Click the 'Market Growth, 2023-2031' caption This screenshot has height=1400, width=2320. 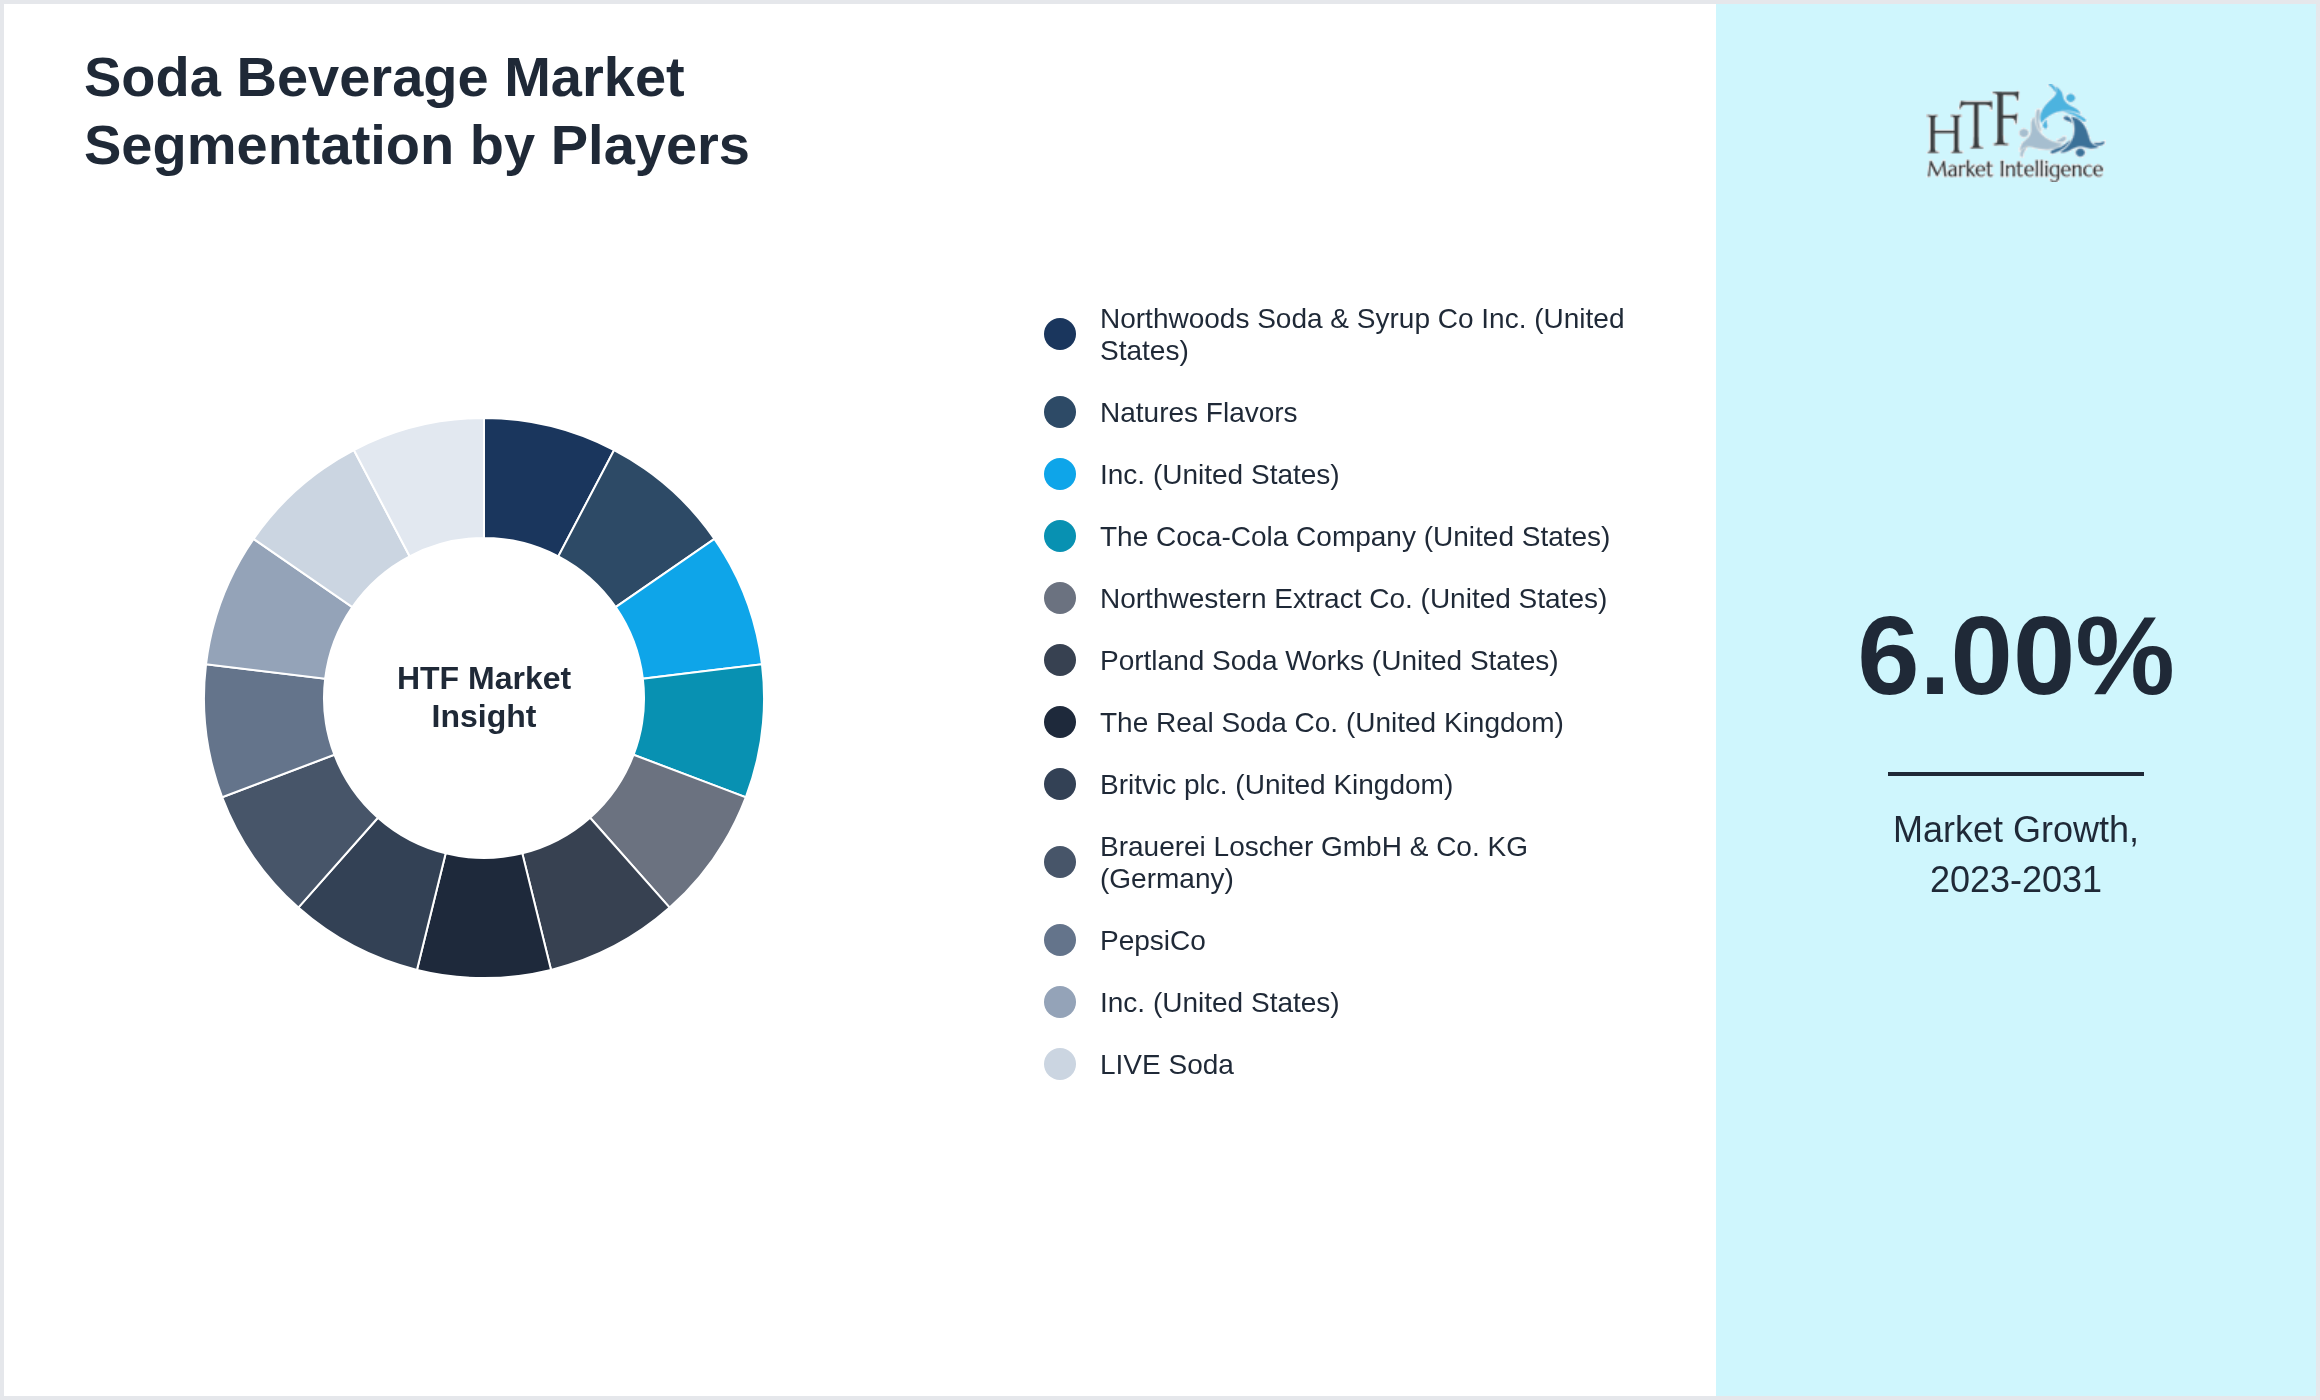[2015, 854]
